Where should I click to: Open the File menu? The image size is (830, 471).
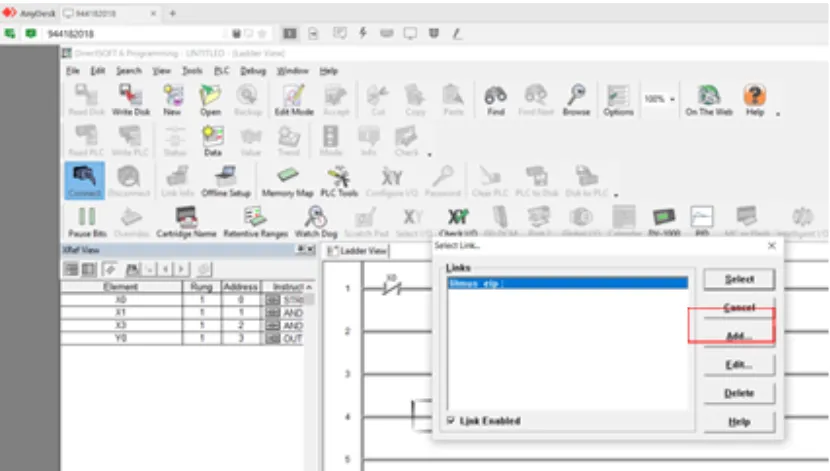[x=73, y=71]
